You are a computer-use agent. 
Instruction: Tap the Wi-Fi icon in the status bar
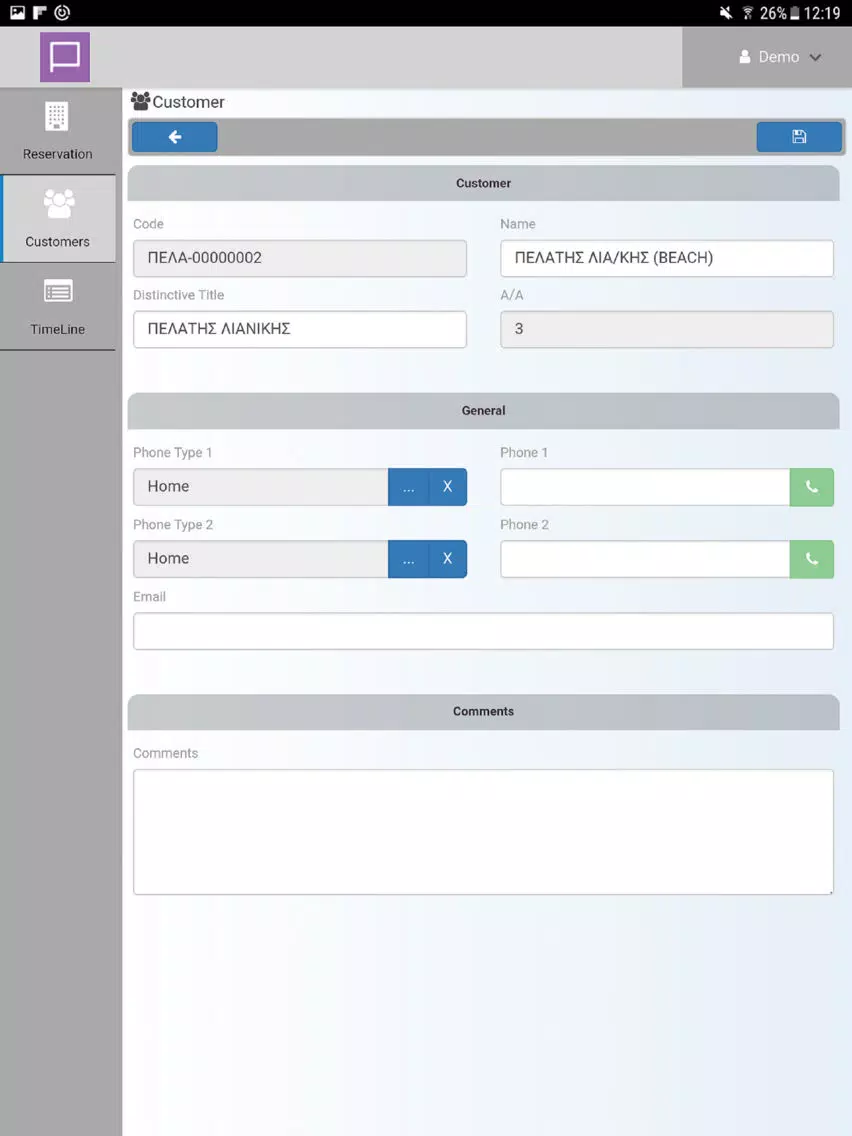748,13
